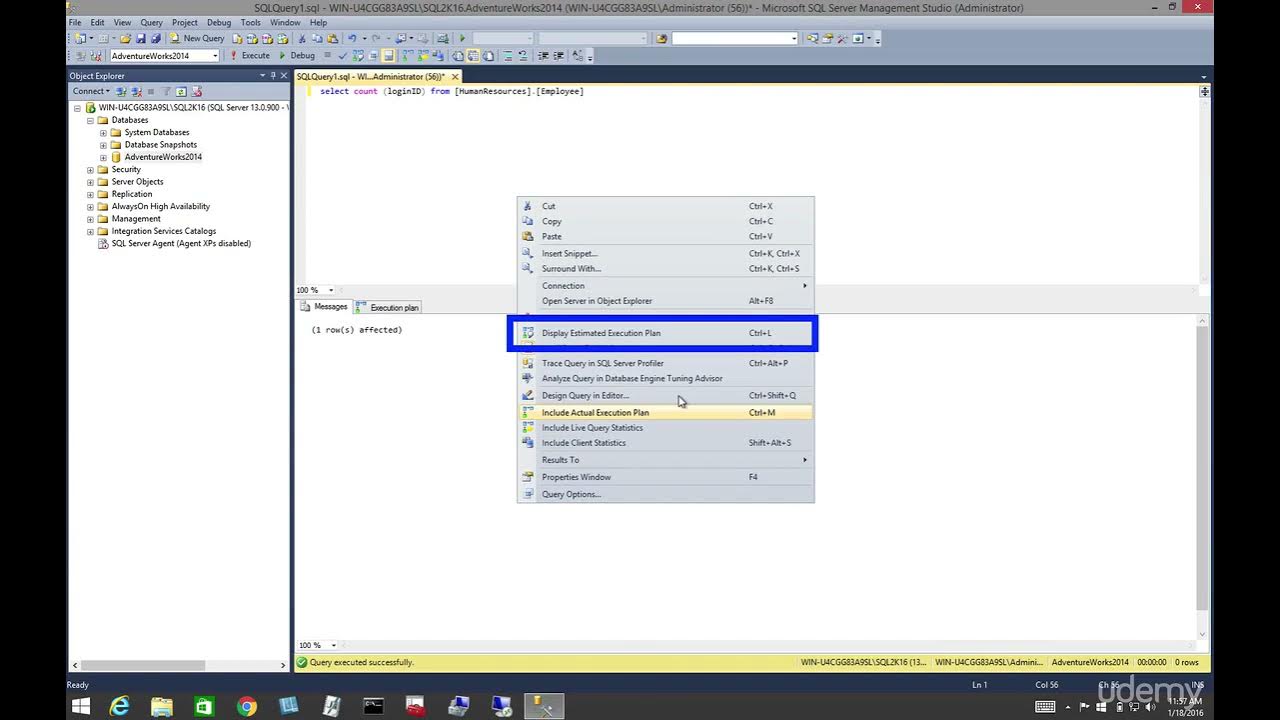Image resolution: width=1280 pixels, height=720 pixels.
Task: Open the editor zoom 100% dropdown
Action: 333,290
